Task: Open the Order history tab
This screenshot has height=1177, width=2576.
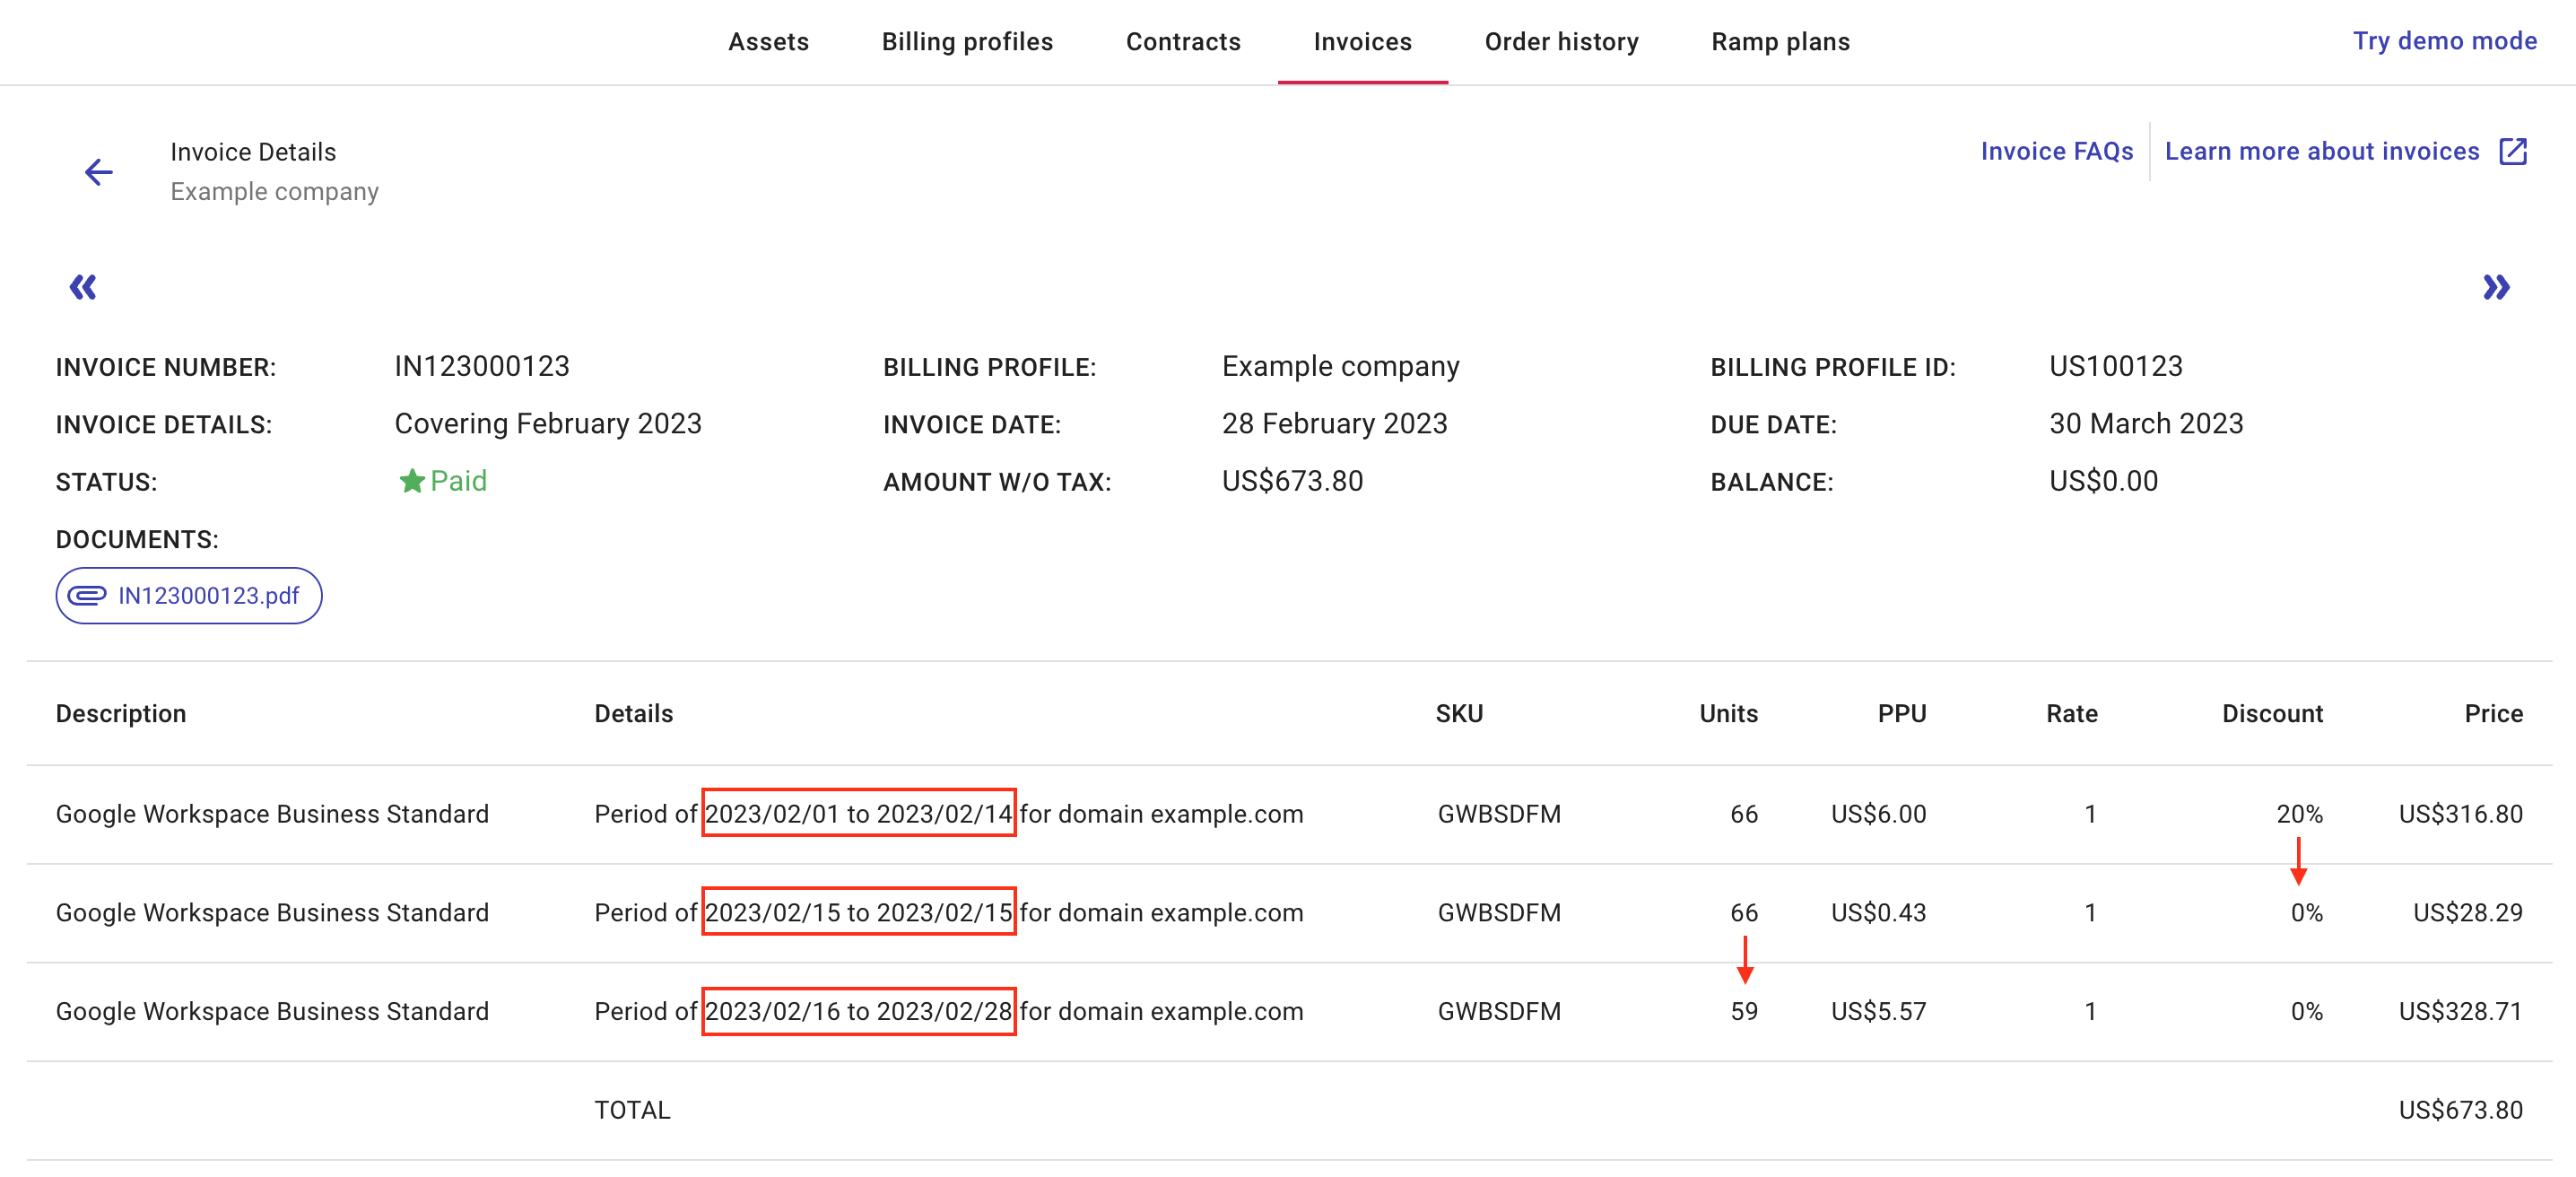Action: [1560, 41]
